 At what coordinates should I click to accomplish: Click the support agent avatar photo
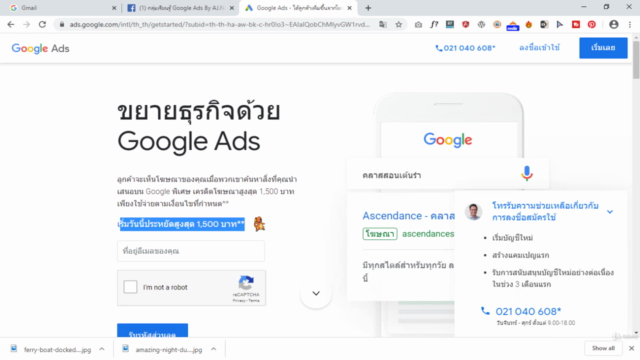[473, 211]
